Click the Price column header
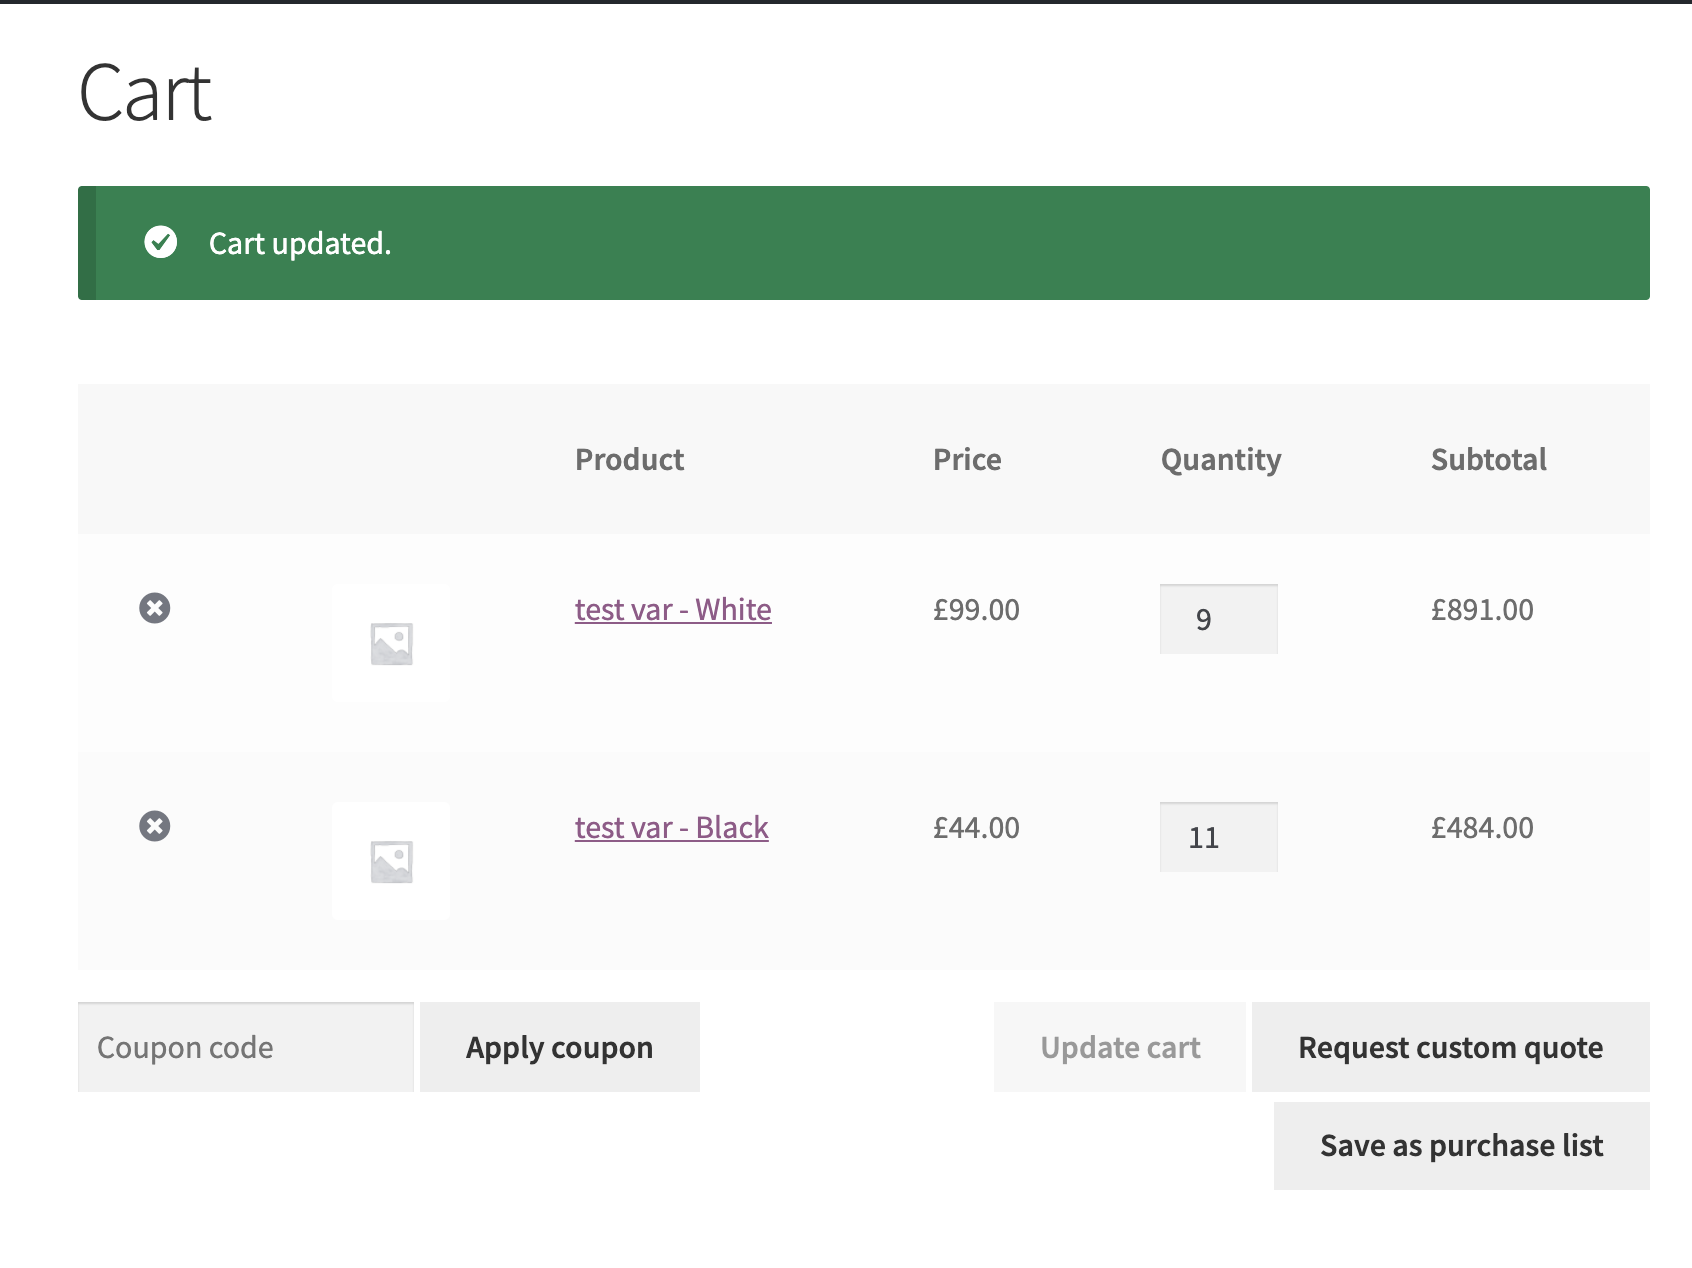 [967, 460]
